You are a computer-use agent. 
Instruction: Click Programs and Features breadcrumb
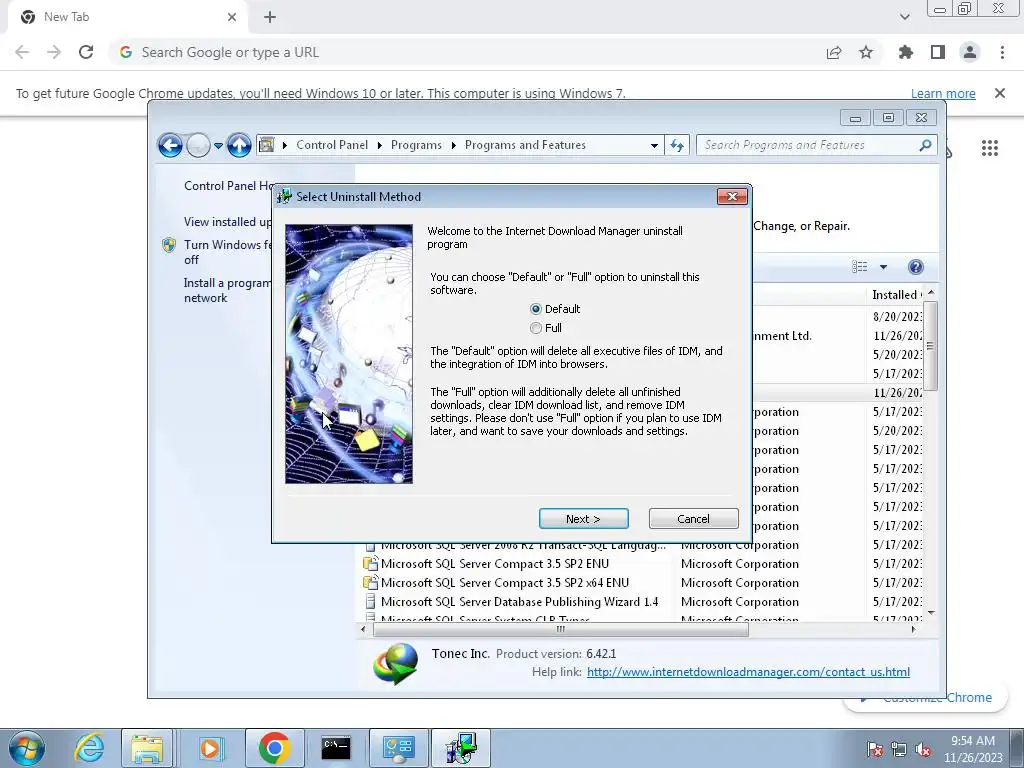pos(525,145)
